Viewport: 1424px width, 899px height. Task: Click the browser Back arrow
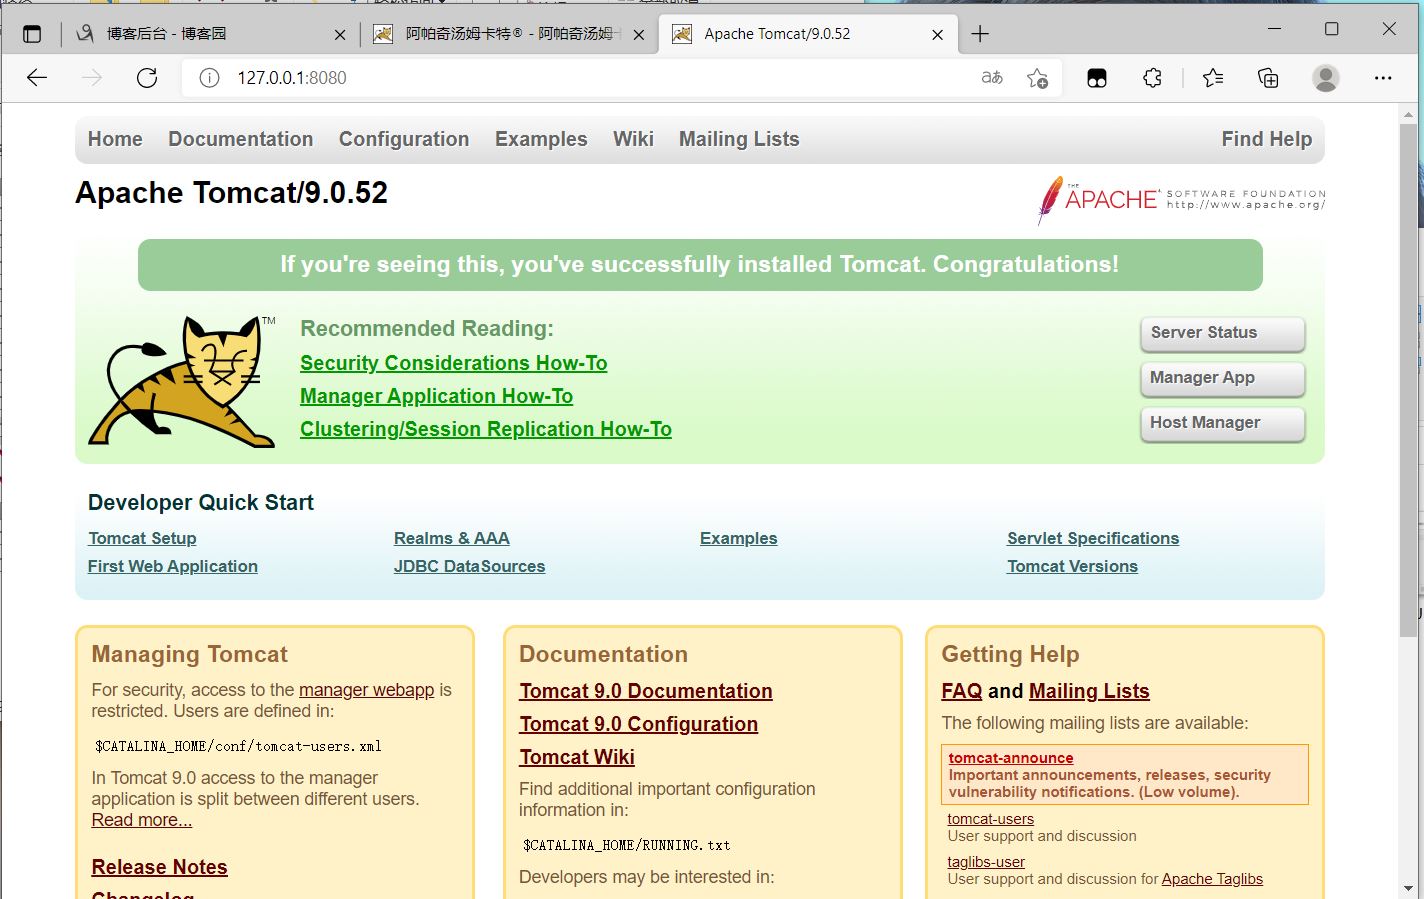(x=37, y=78)
